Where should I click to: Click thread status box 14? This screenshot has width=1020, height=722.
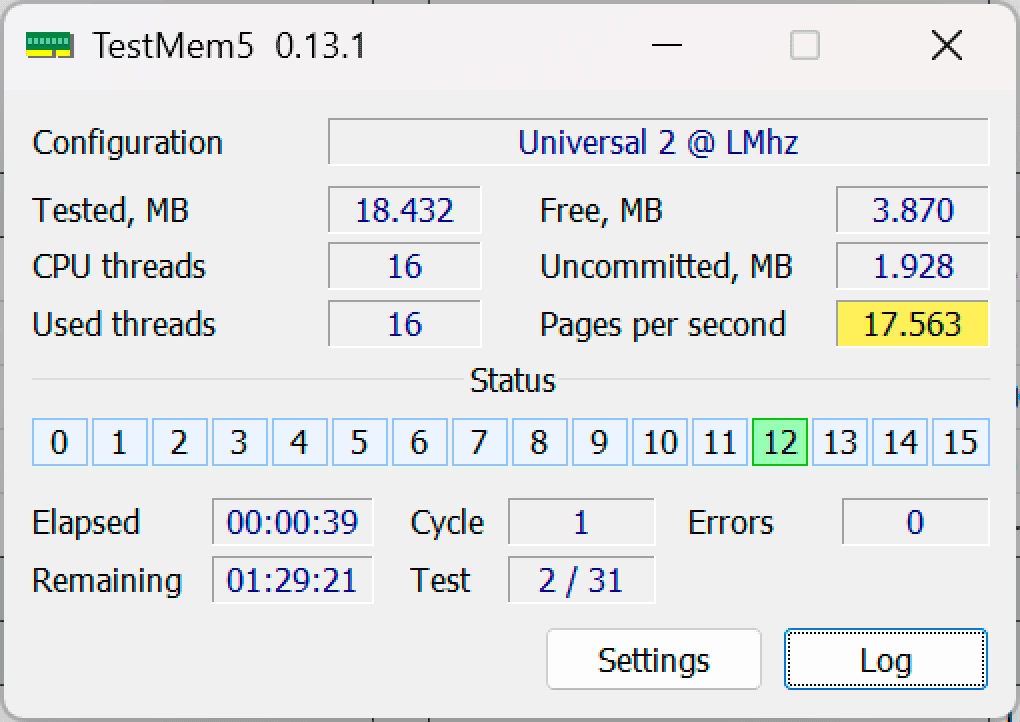click(900, 442)
